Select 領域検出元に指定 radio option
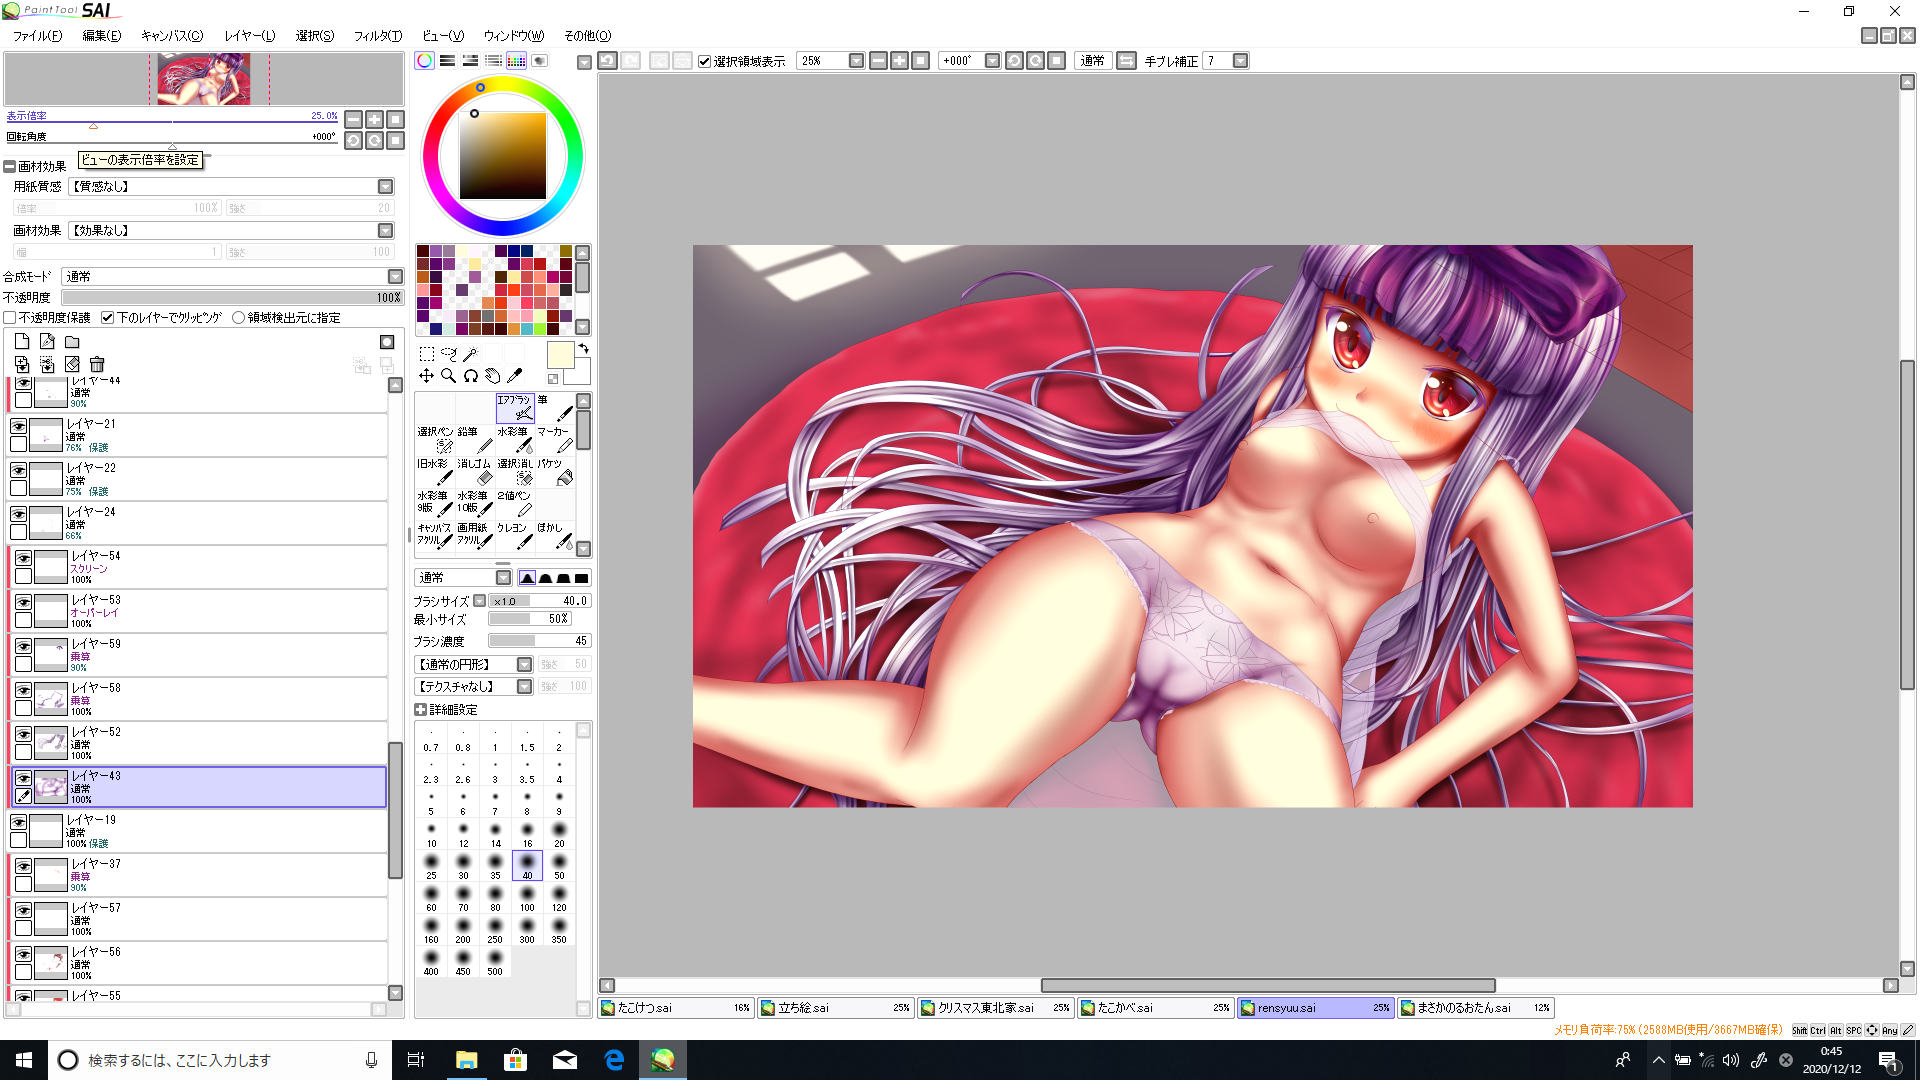 (238, 318)
